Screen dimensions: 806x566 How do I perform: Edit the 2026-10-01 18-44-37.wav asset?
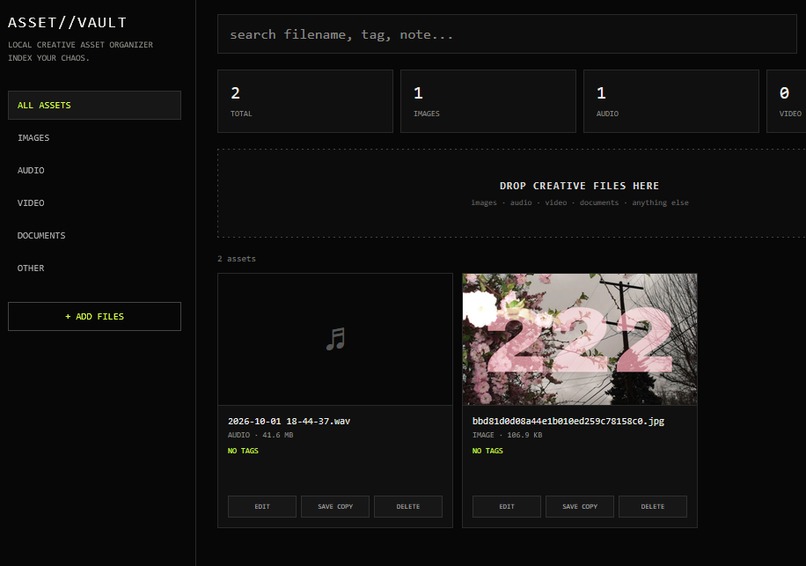point(262,506)
